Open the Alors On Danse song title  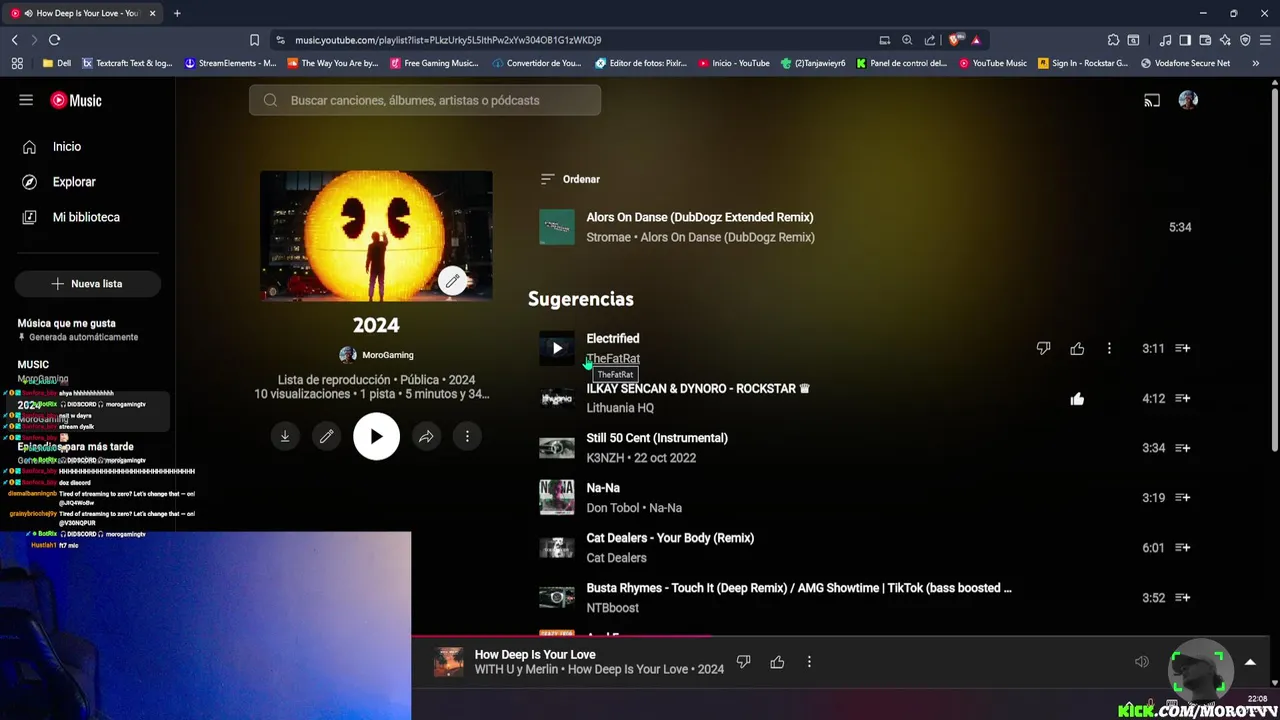(x=700, y=217)
